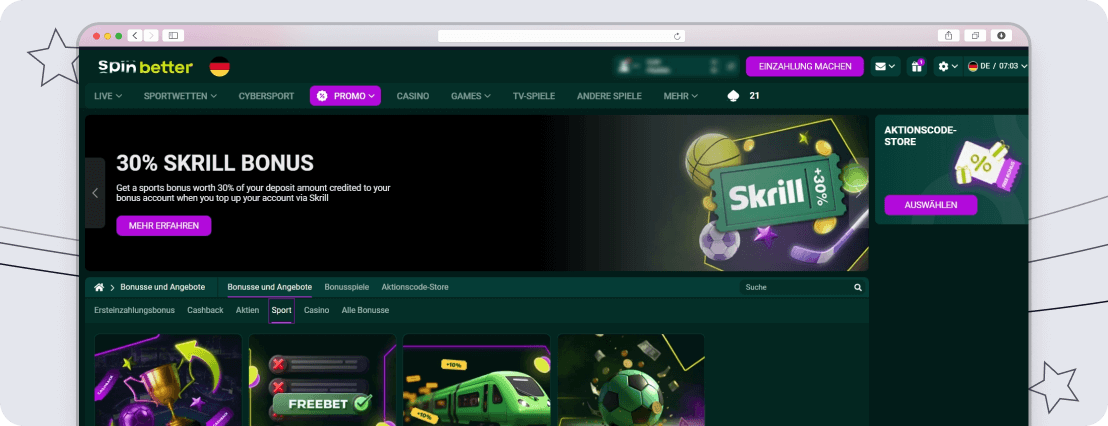Click the browser forward arrow
This screenshot has height=426, width=1108.
tap(151, 35)
